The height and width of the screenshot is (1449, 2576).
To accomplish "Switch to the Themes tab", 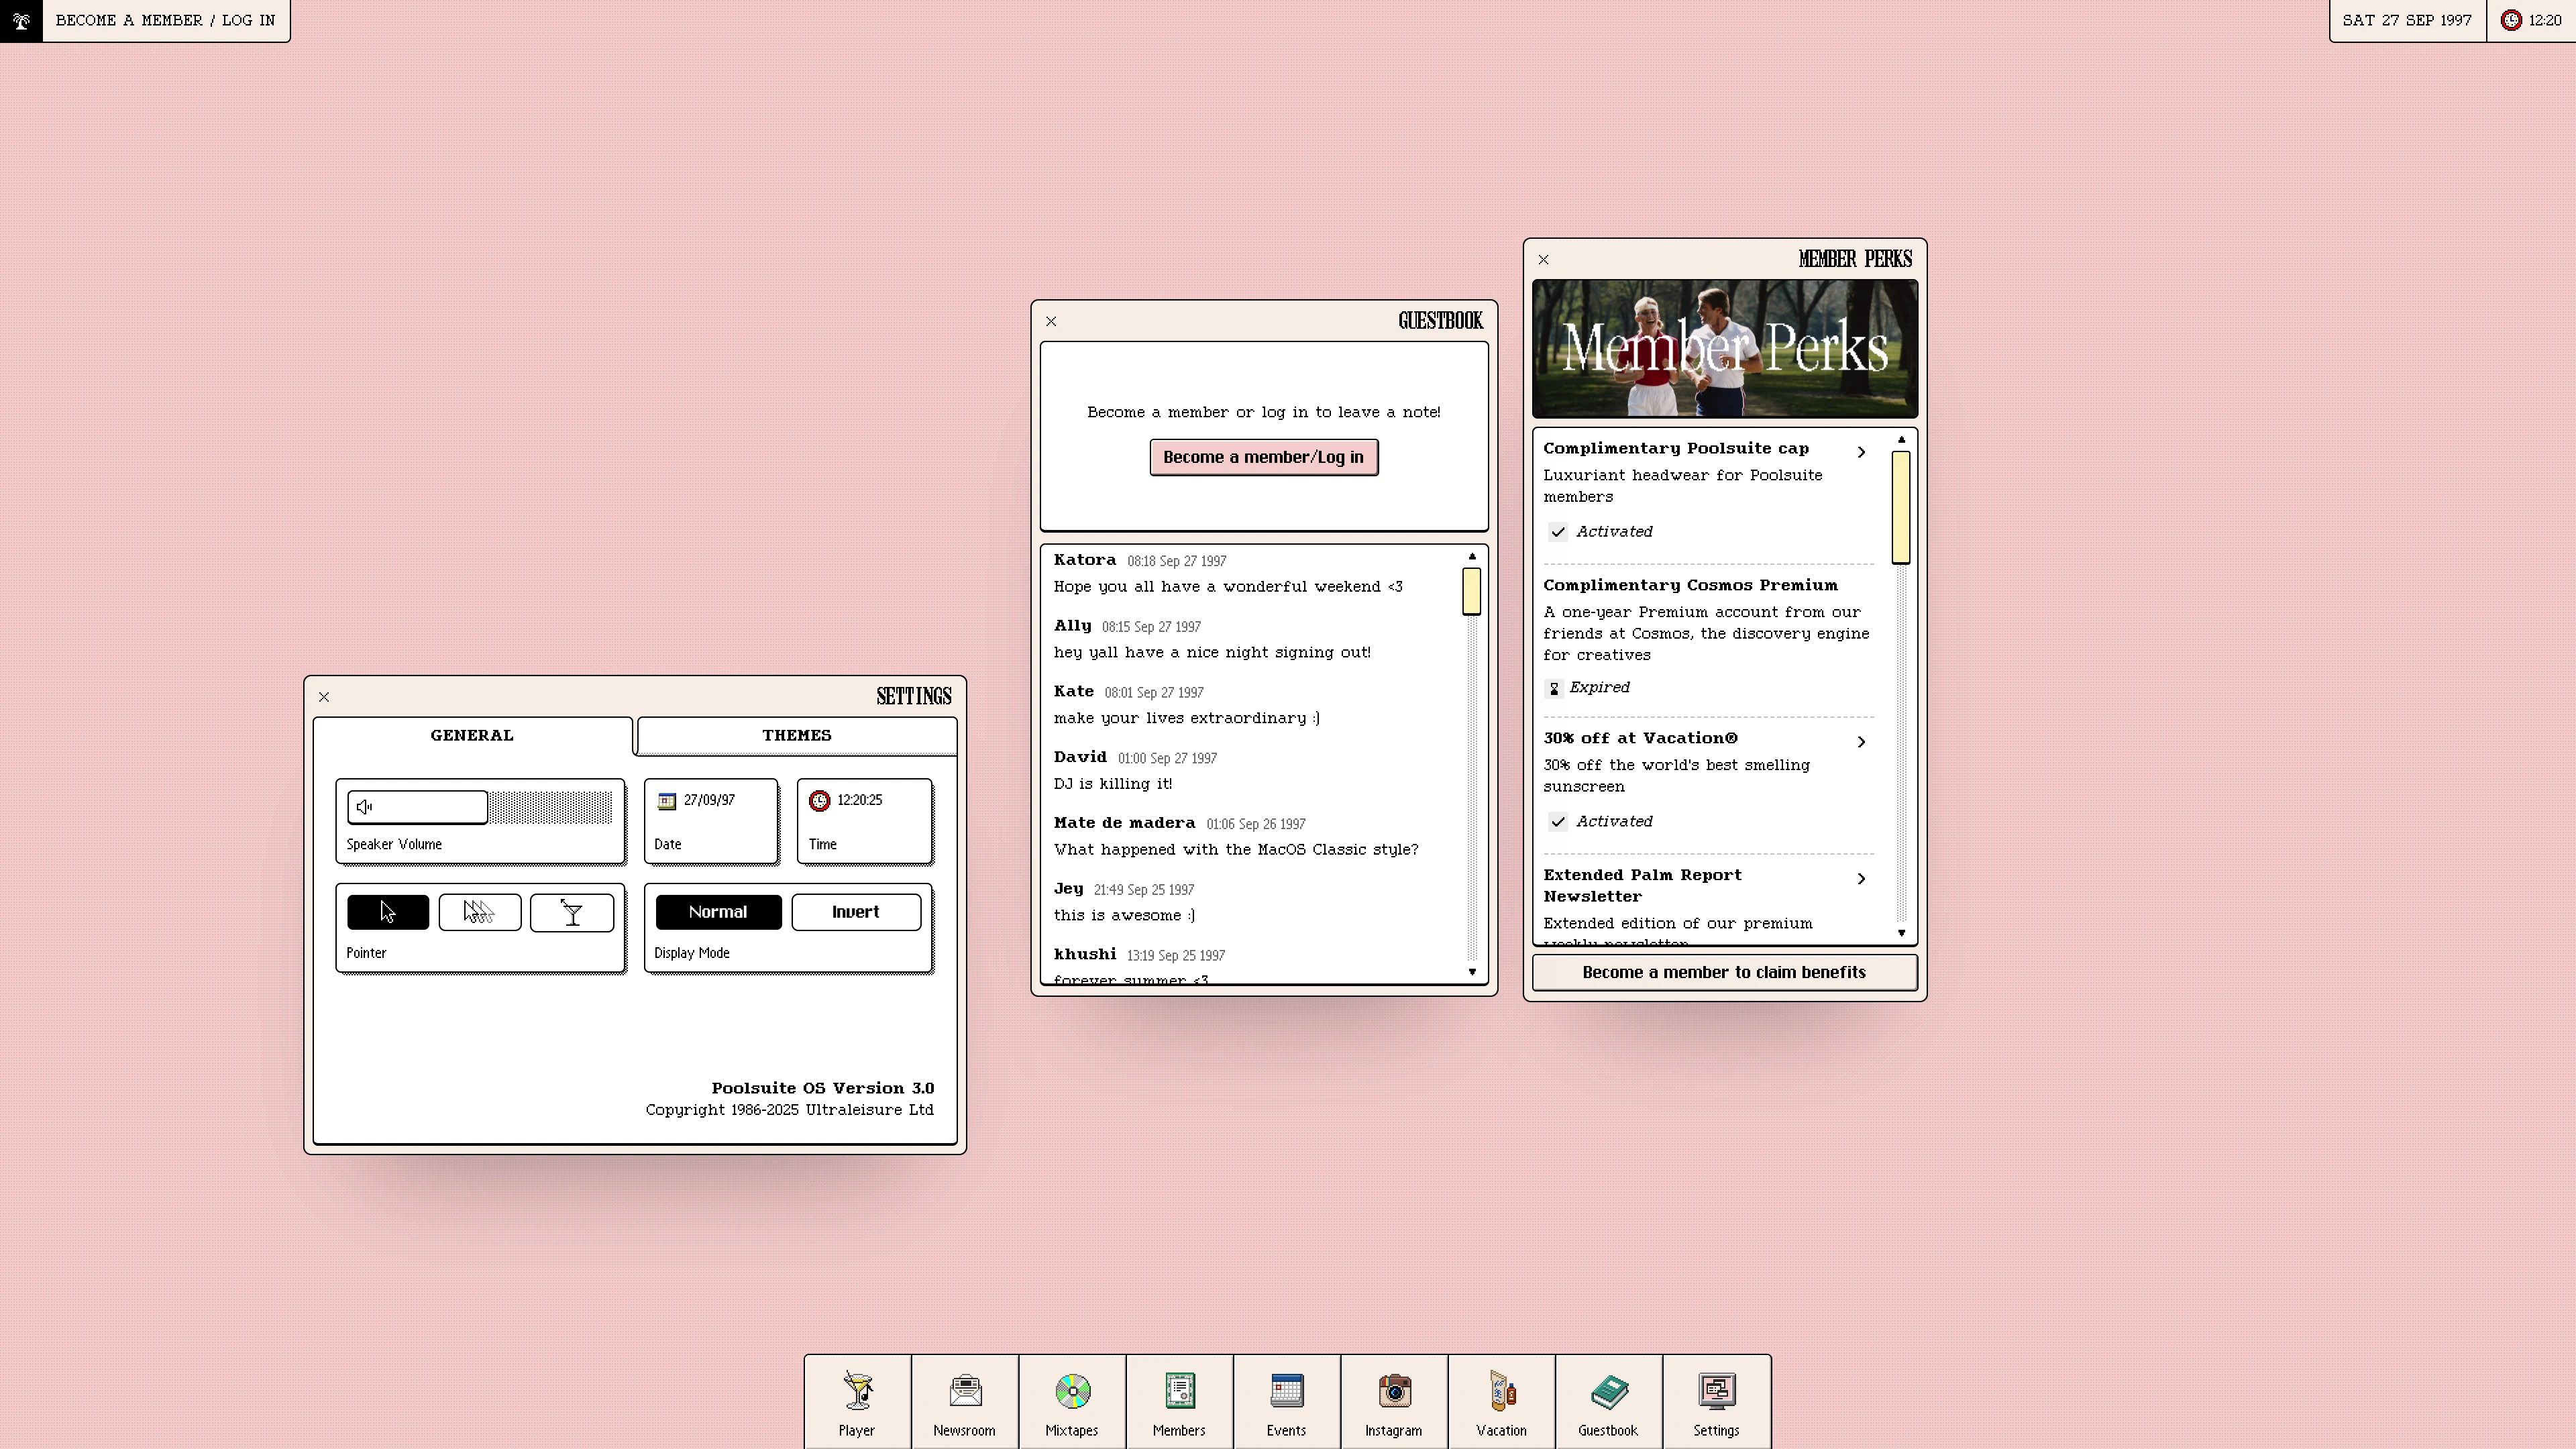I will pyautogui.click(x=796, y=735).
